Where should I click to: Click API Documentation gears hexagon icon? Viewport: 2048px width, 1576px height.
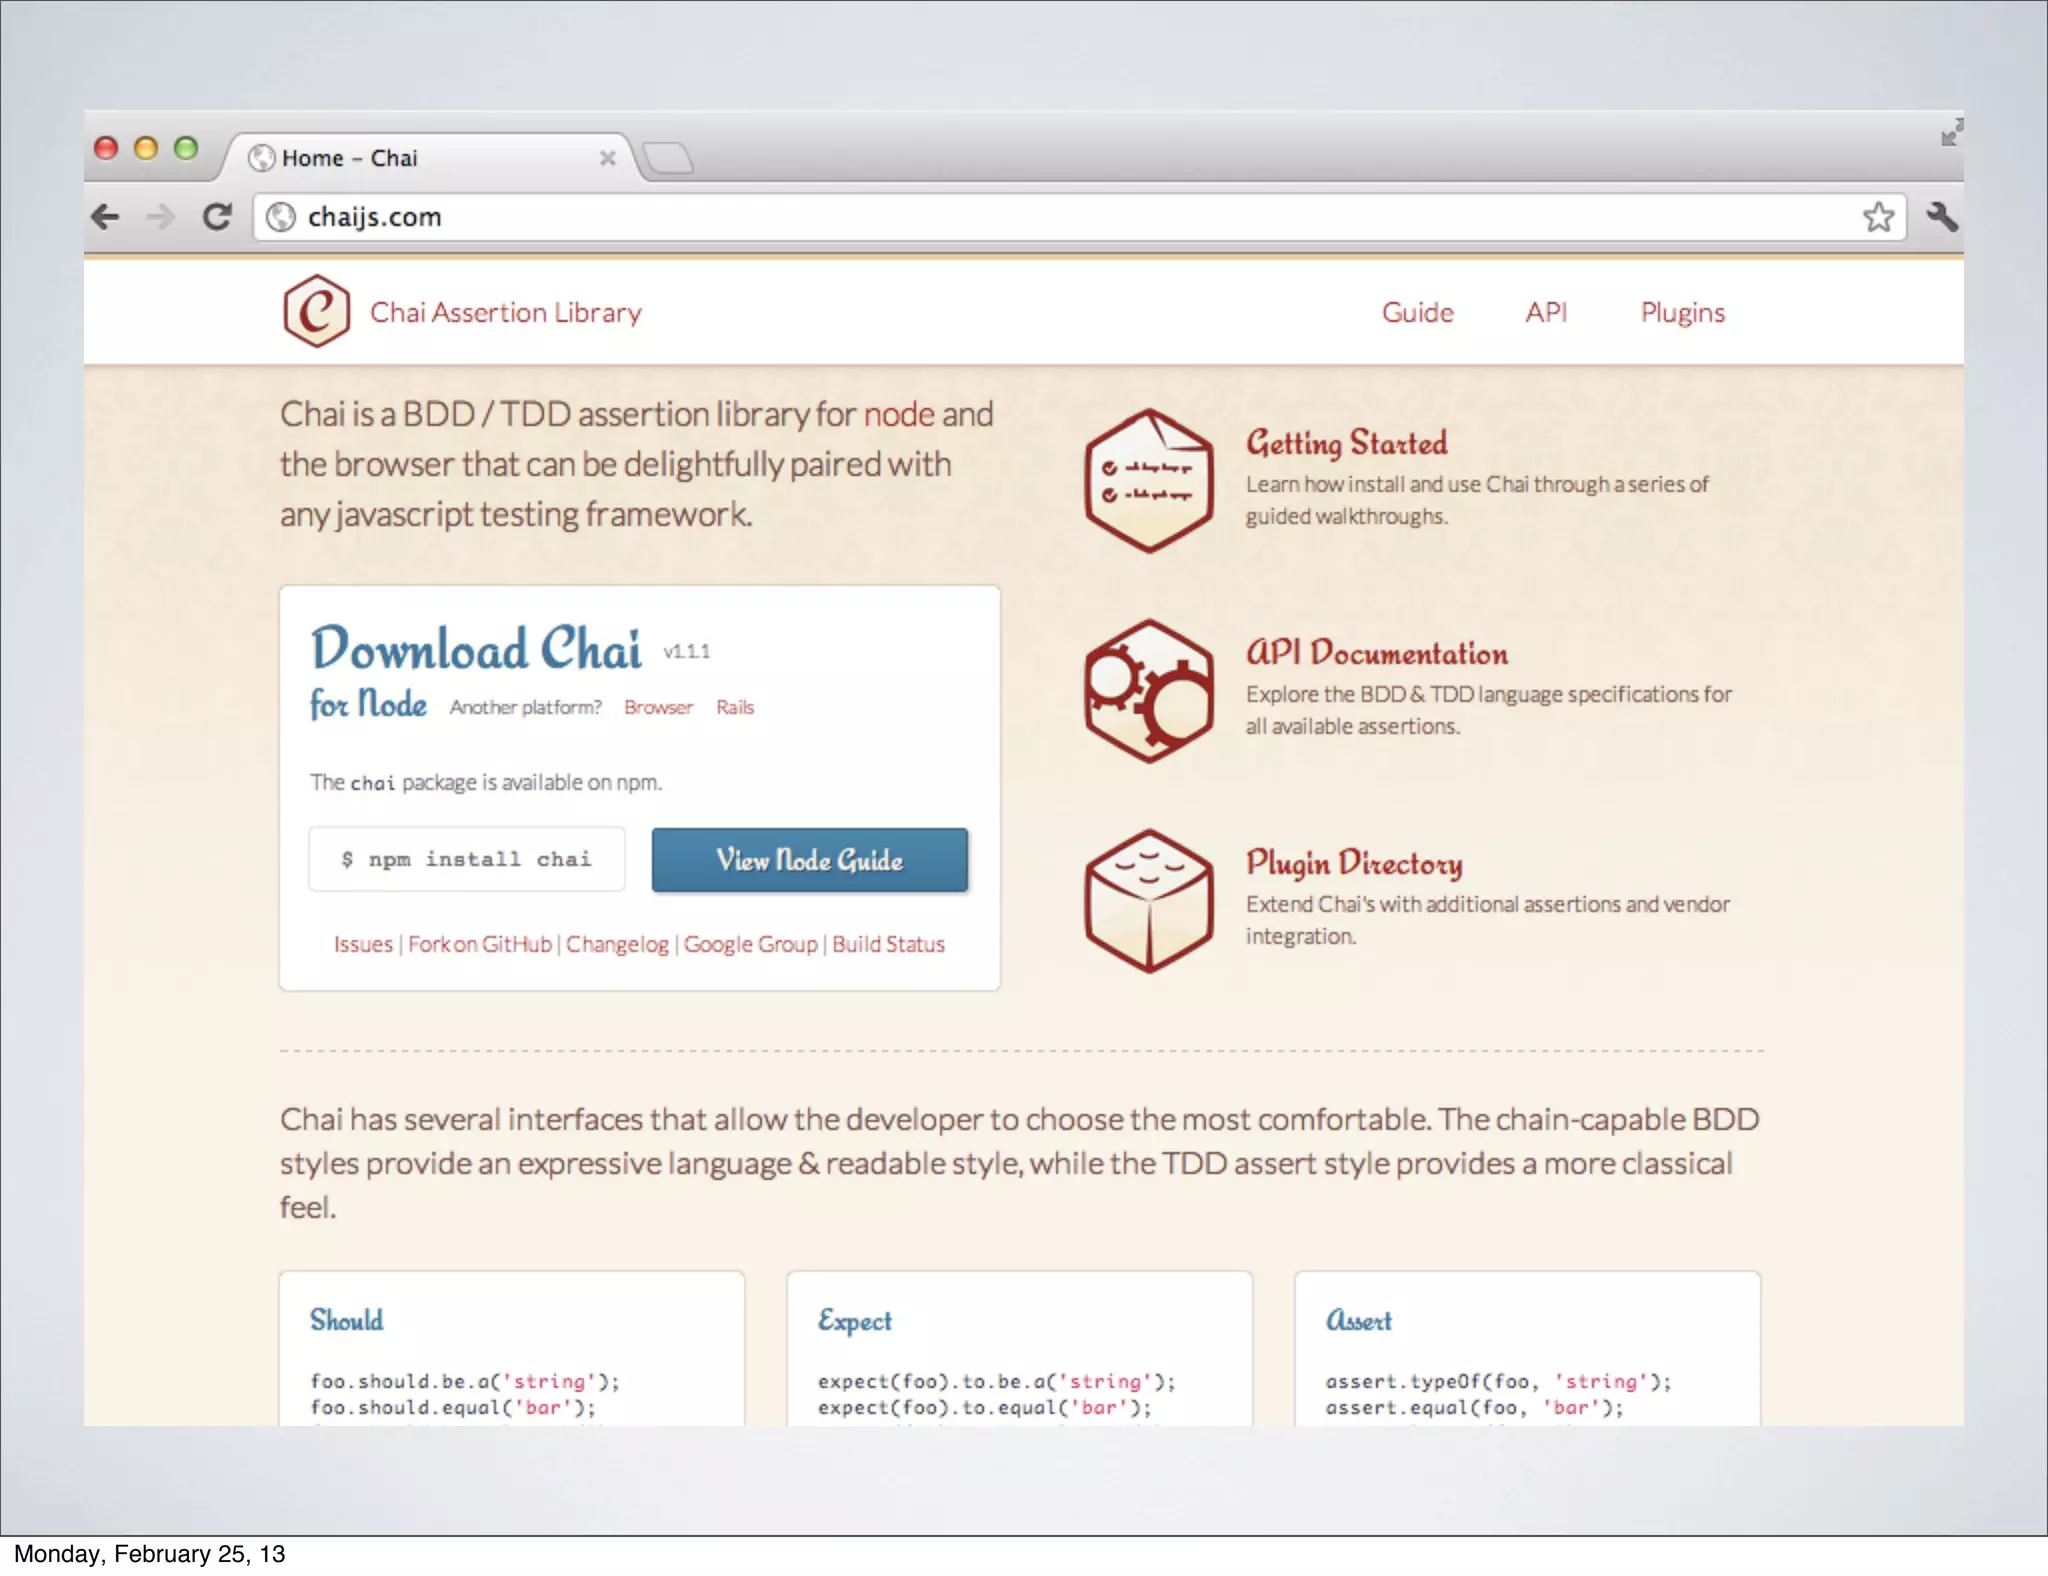(1149, 691)
